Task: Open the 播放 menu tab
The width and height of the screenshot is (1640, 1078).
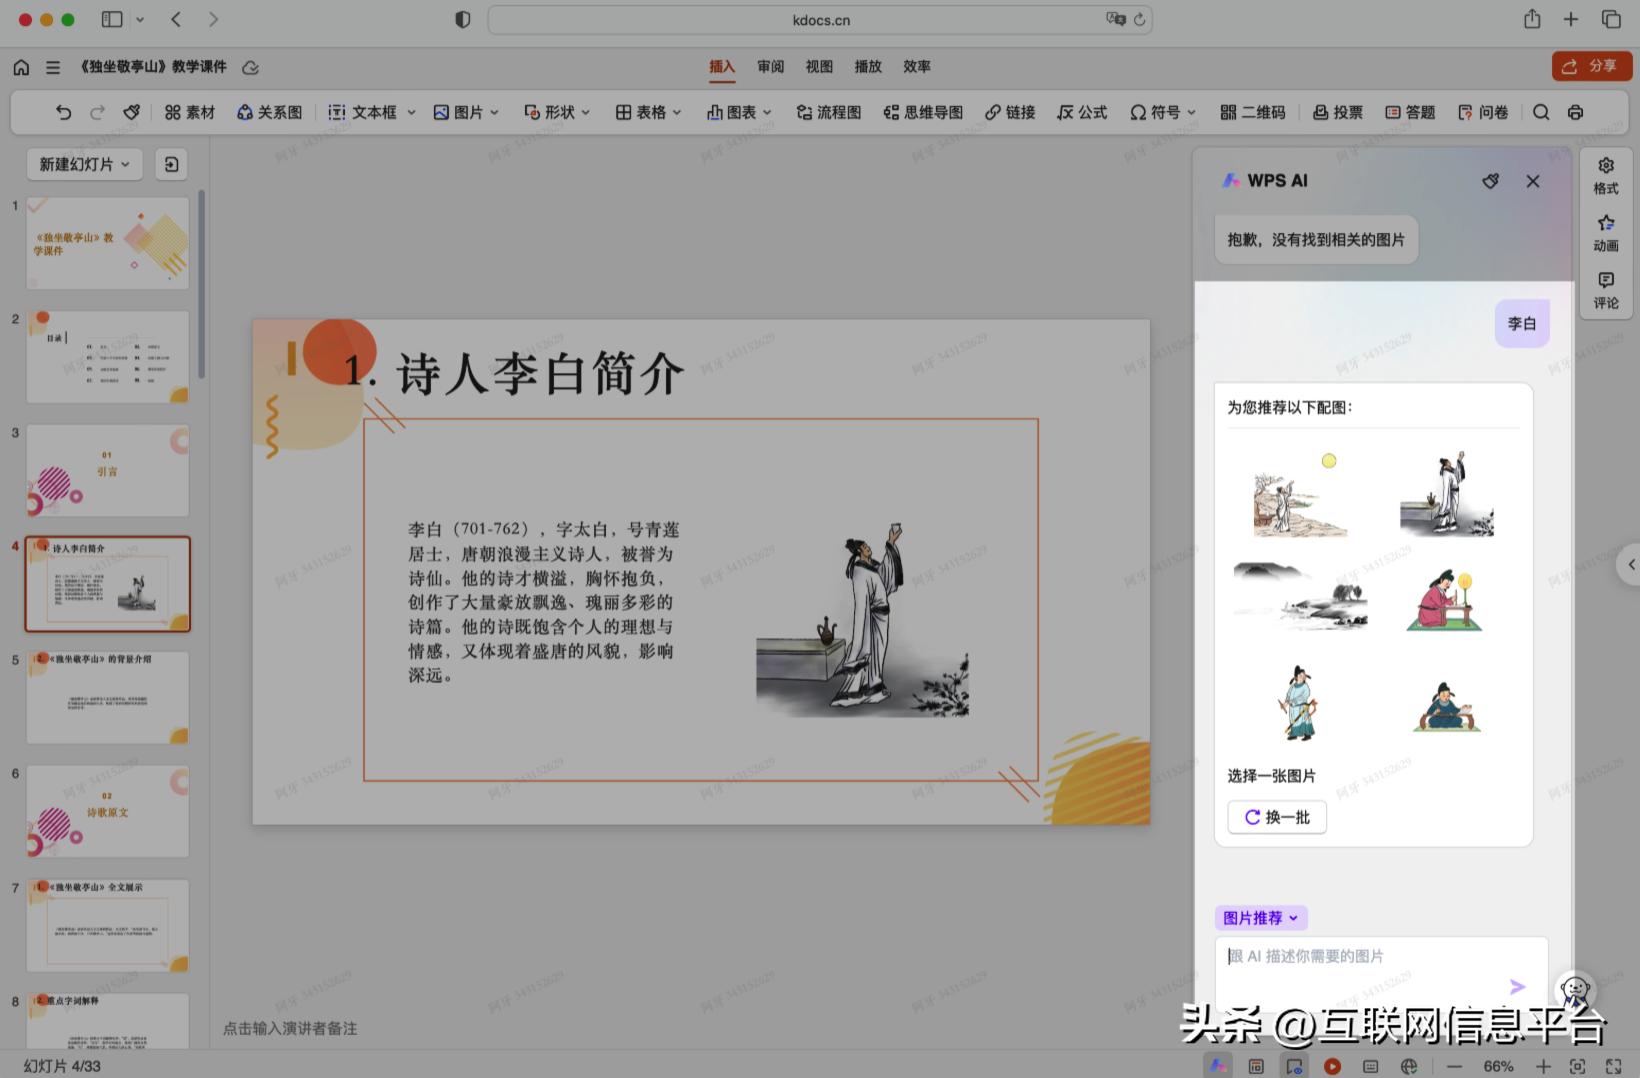Action: pos(867,66)
